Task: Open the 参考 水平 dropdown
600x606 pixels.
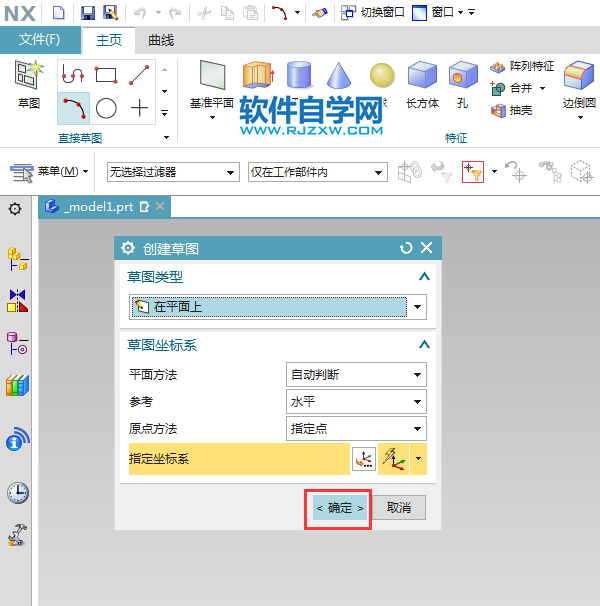Action: pyautogui.click(x=356, y=402)
